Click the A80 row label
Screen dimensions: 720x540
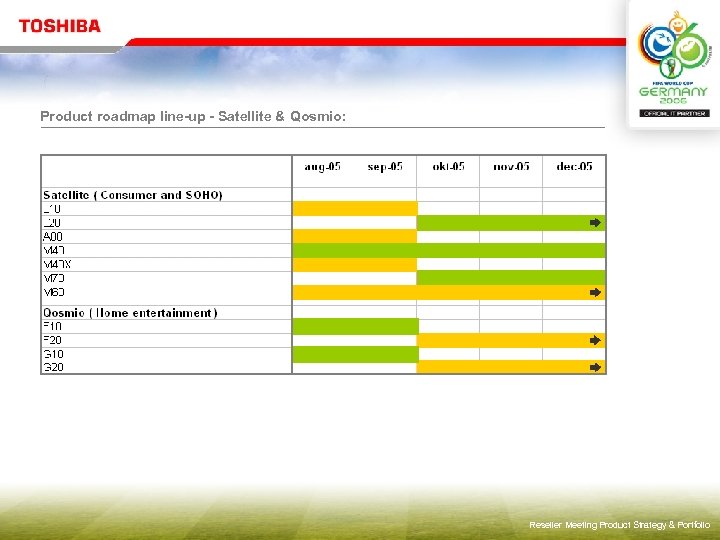[x=53, y=236]
